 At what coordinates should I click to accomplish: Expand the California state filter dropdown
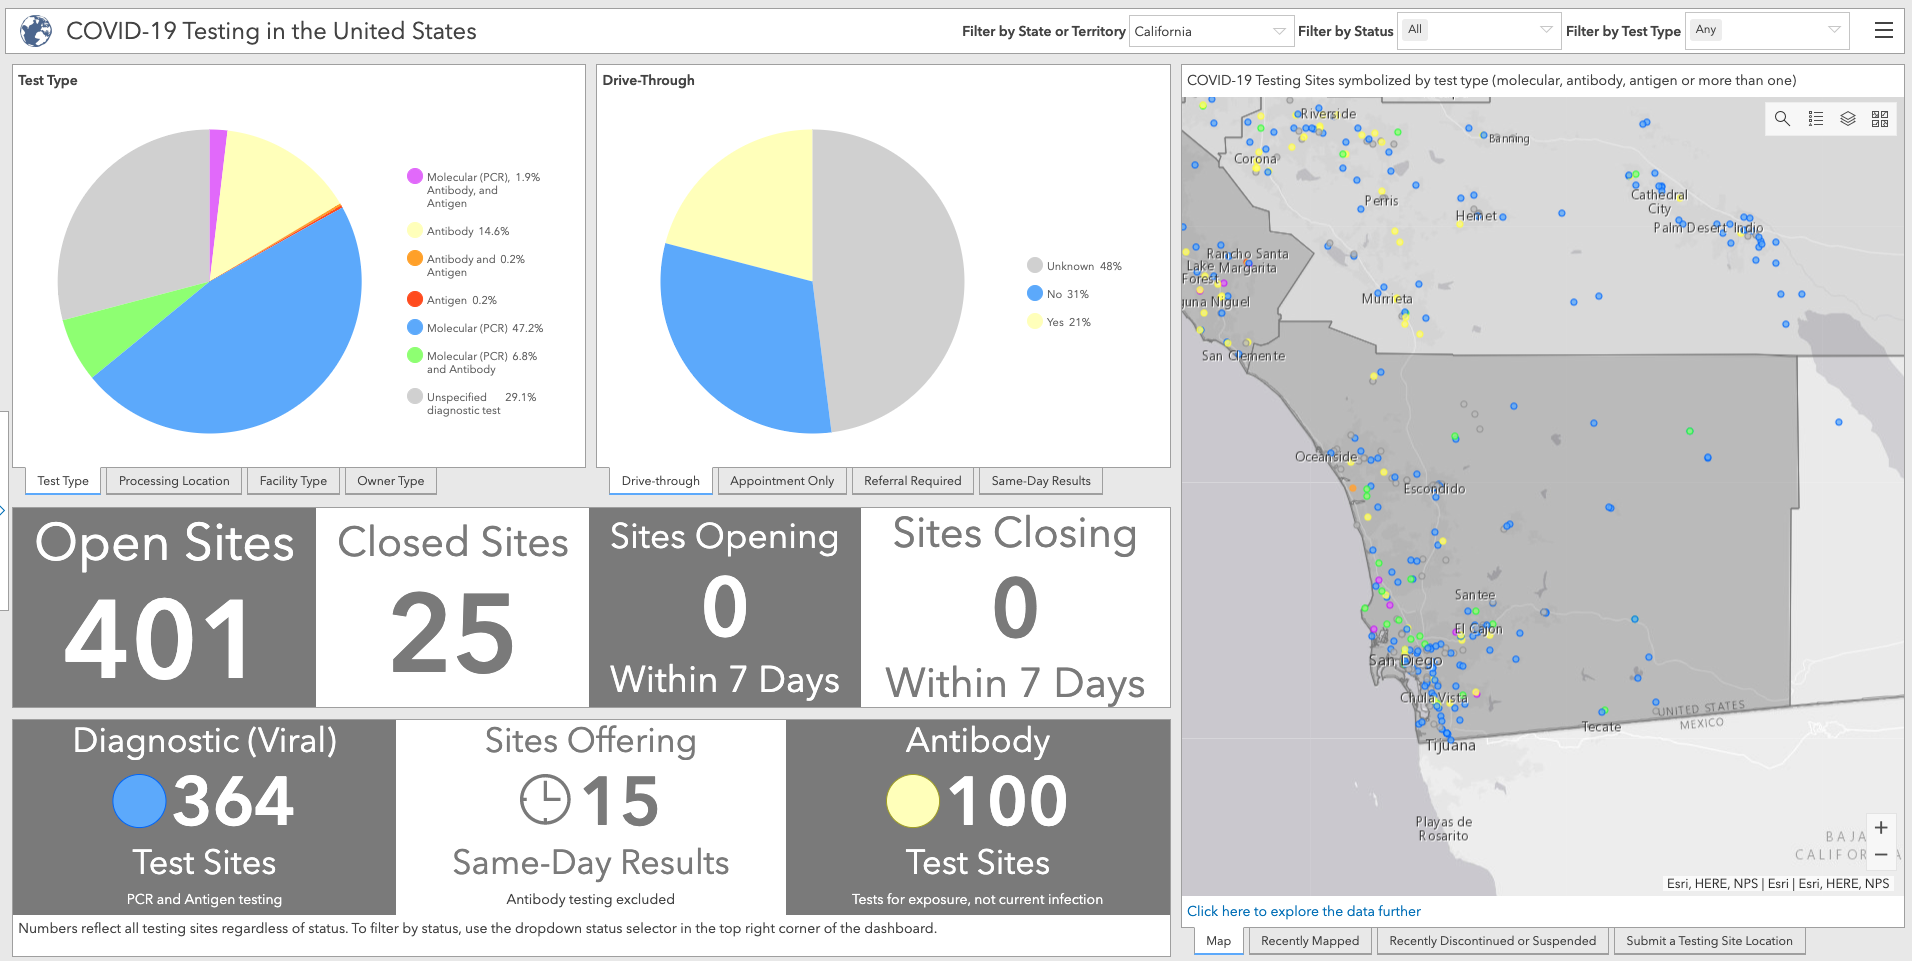(x=1211, y=31)
